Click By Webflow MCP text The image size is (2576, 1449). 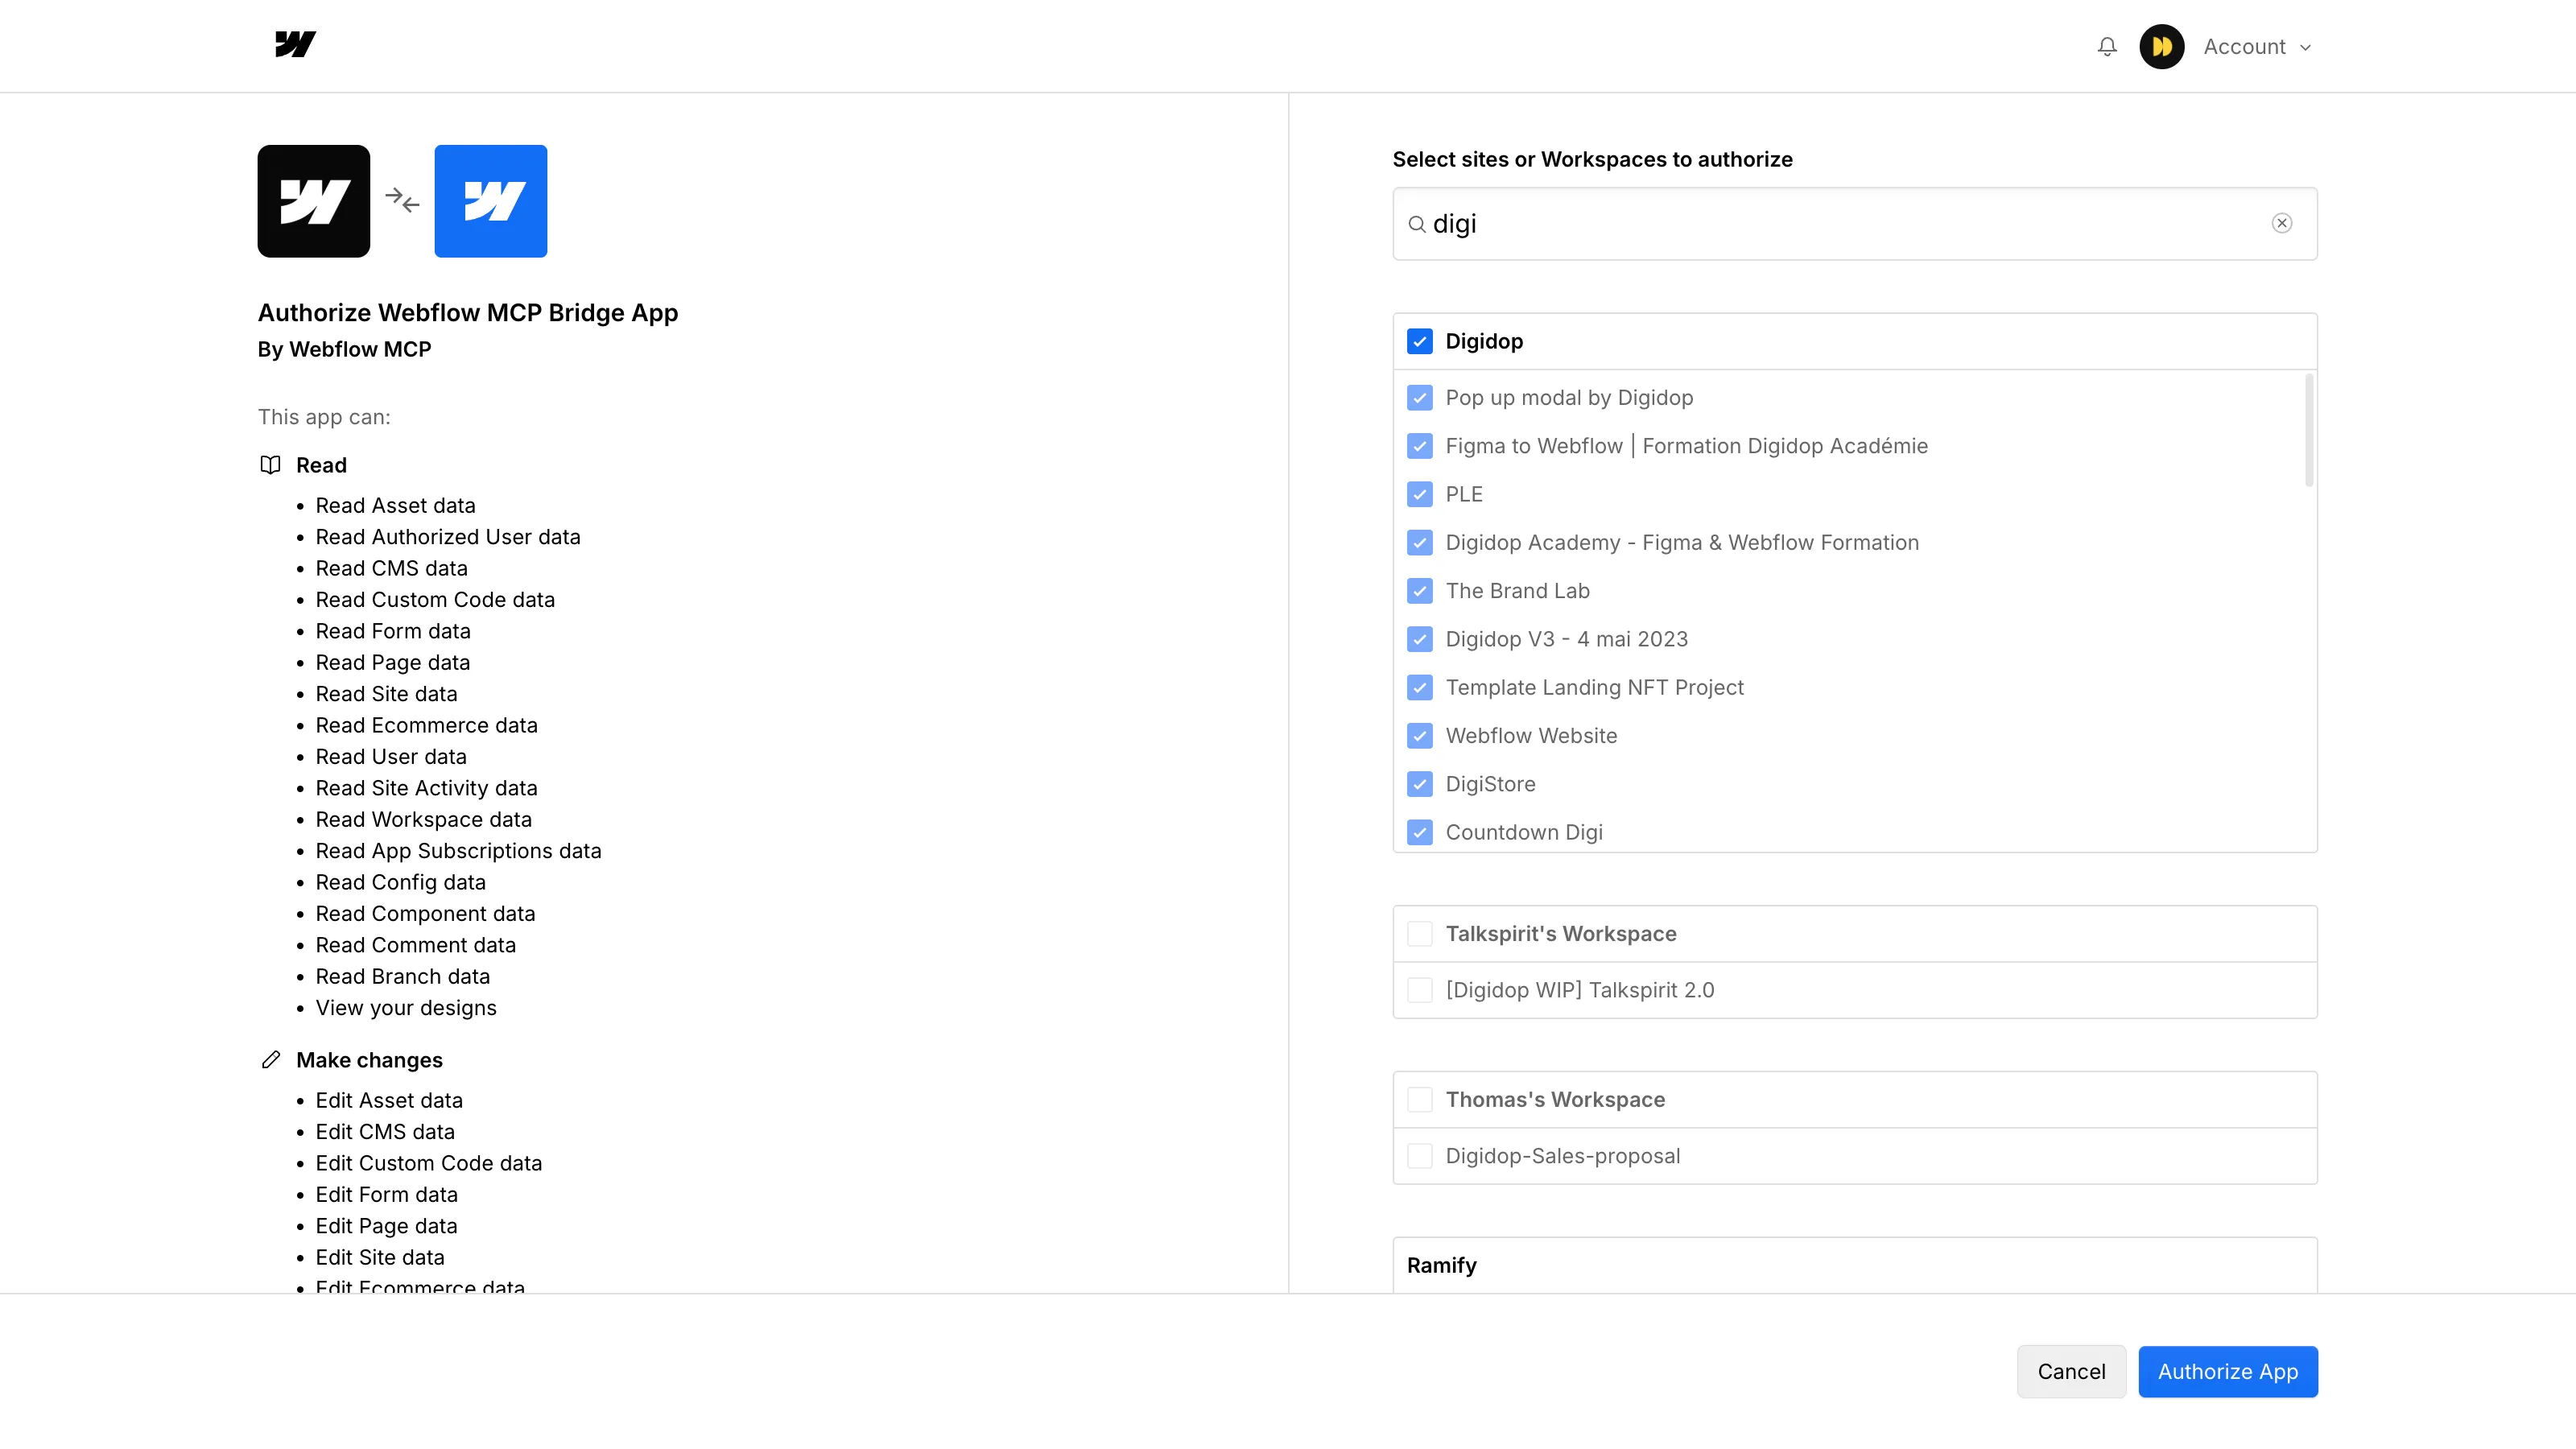[x=344, y=350]
